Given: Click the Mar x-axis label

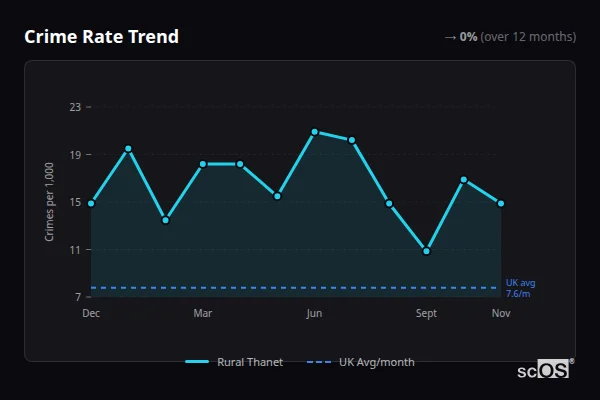Looking at the screenshot, I should (203, 313).
